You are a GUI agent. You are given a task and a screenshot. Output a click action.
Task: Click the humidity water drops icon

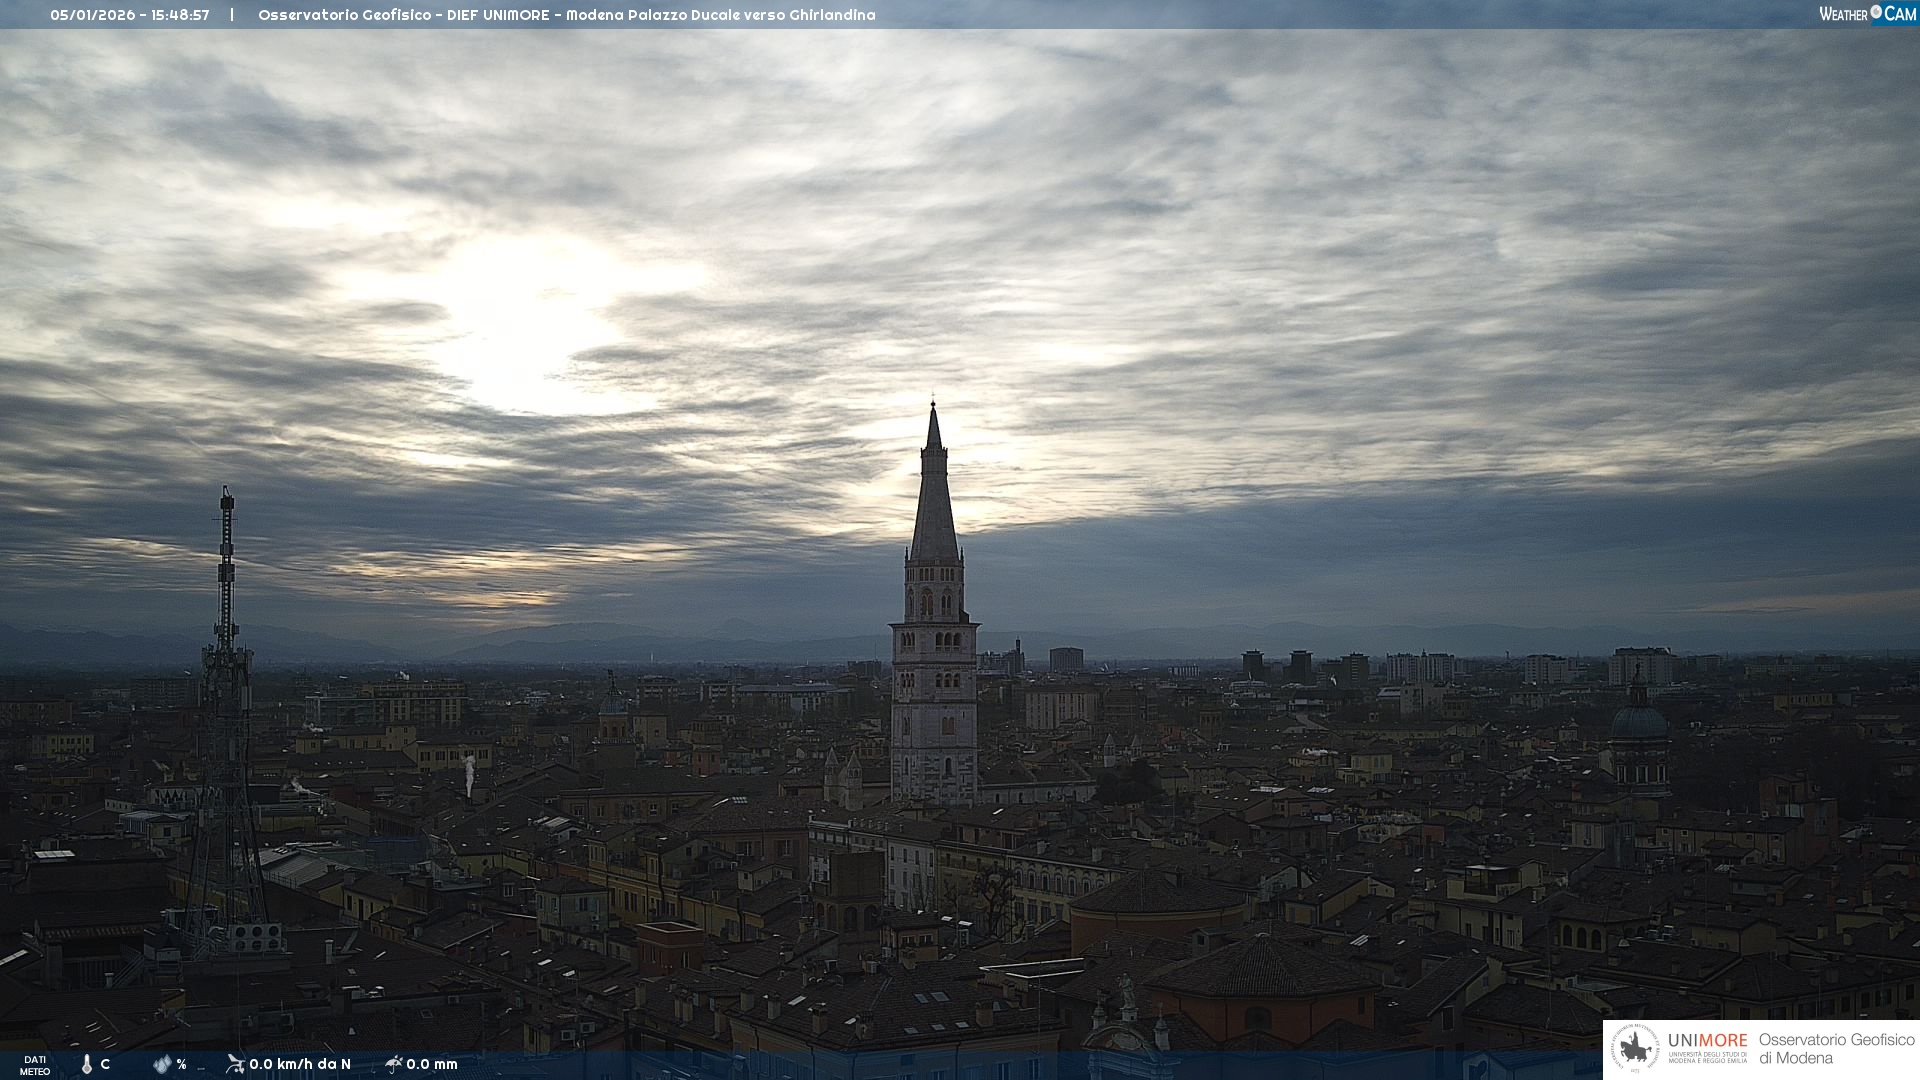(162, 1064)
